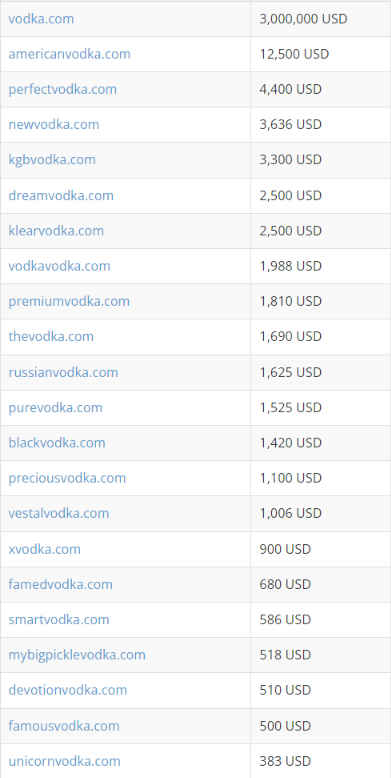The image size is (391, 778).
Task: Open mybigpicklevodka.com listing
Action: 77,655
